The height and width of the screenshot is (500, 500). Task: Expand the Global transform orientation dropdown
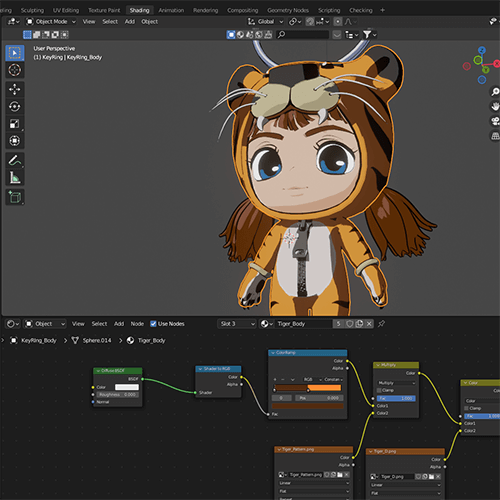coord(265,22)
